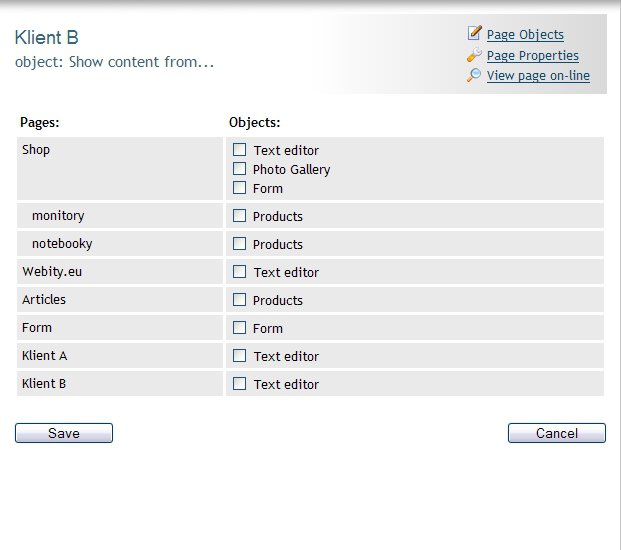621x550 pixels.
Task: Open the Page Objects link
Action: pos(525,35)
